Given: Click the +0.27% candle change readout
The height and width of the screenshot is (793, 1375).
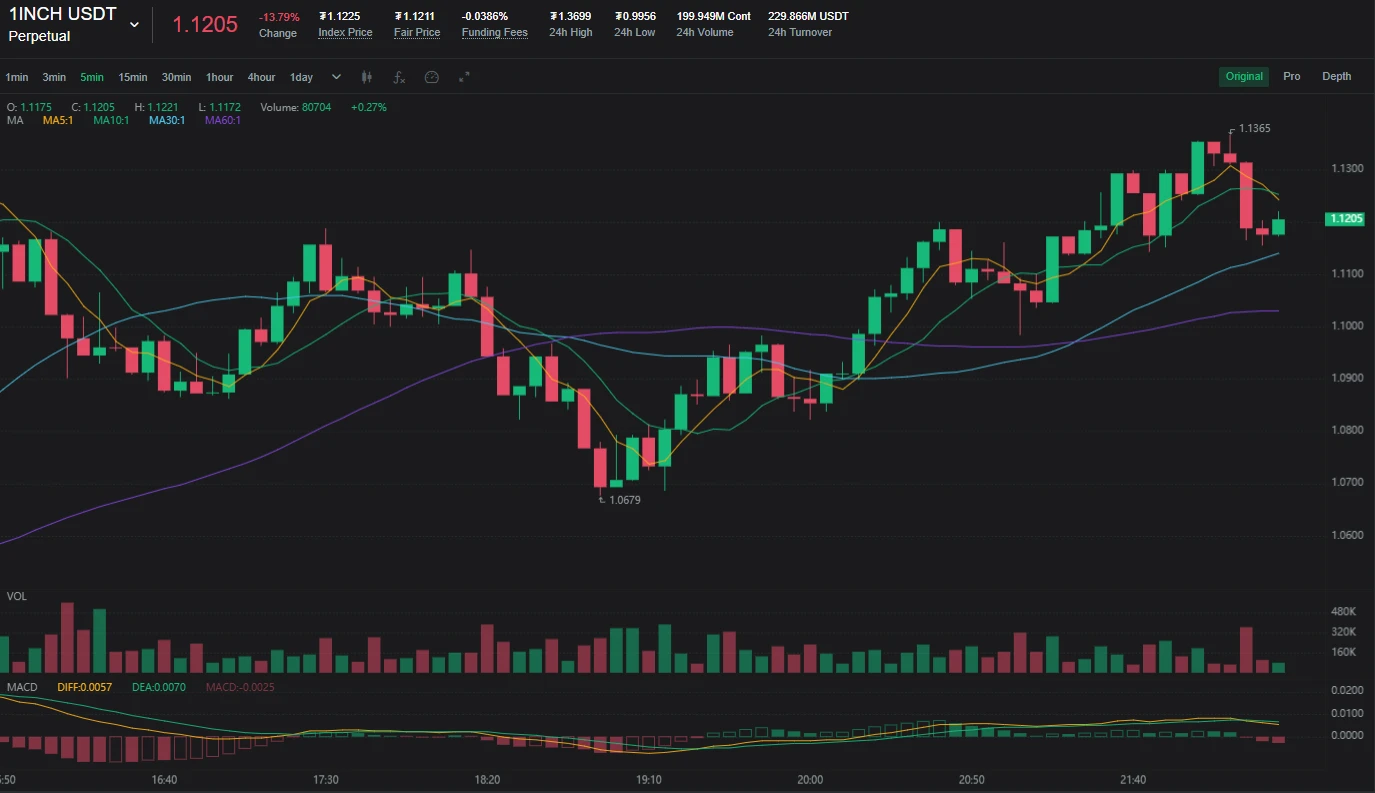Looking at the screenshot, I should (369, 107).
